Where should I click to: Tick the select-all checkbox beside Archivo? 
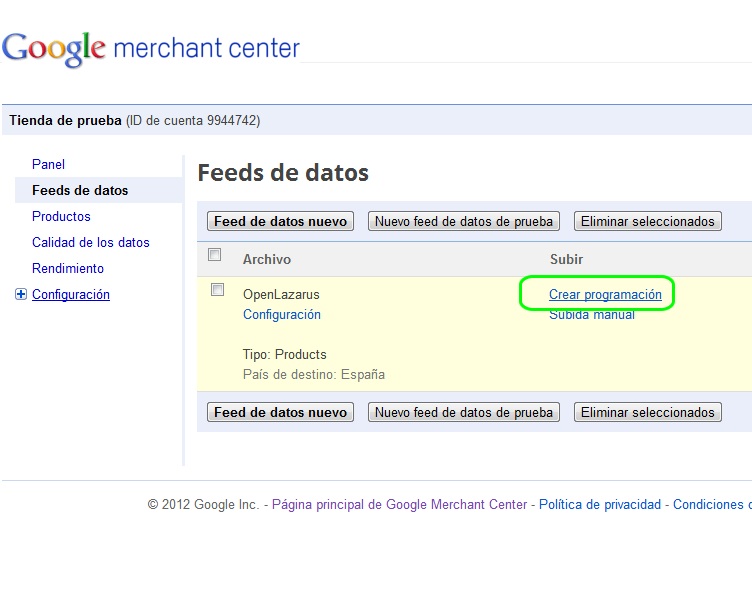[214, 254]
